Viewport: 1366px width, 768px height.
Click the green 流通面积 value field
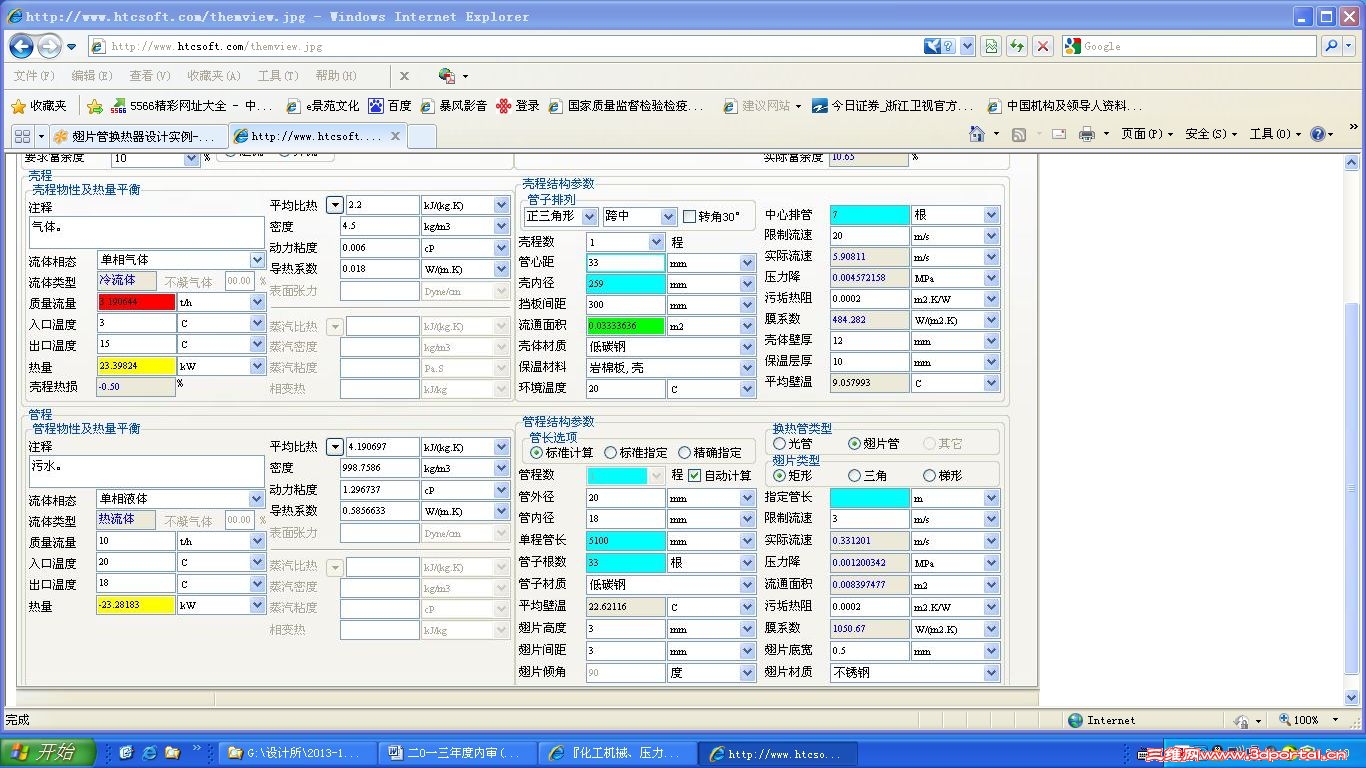[x=625, y=325]
